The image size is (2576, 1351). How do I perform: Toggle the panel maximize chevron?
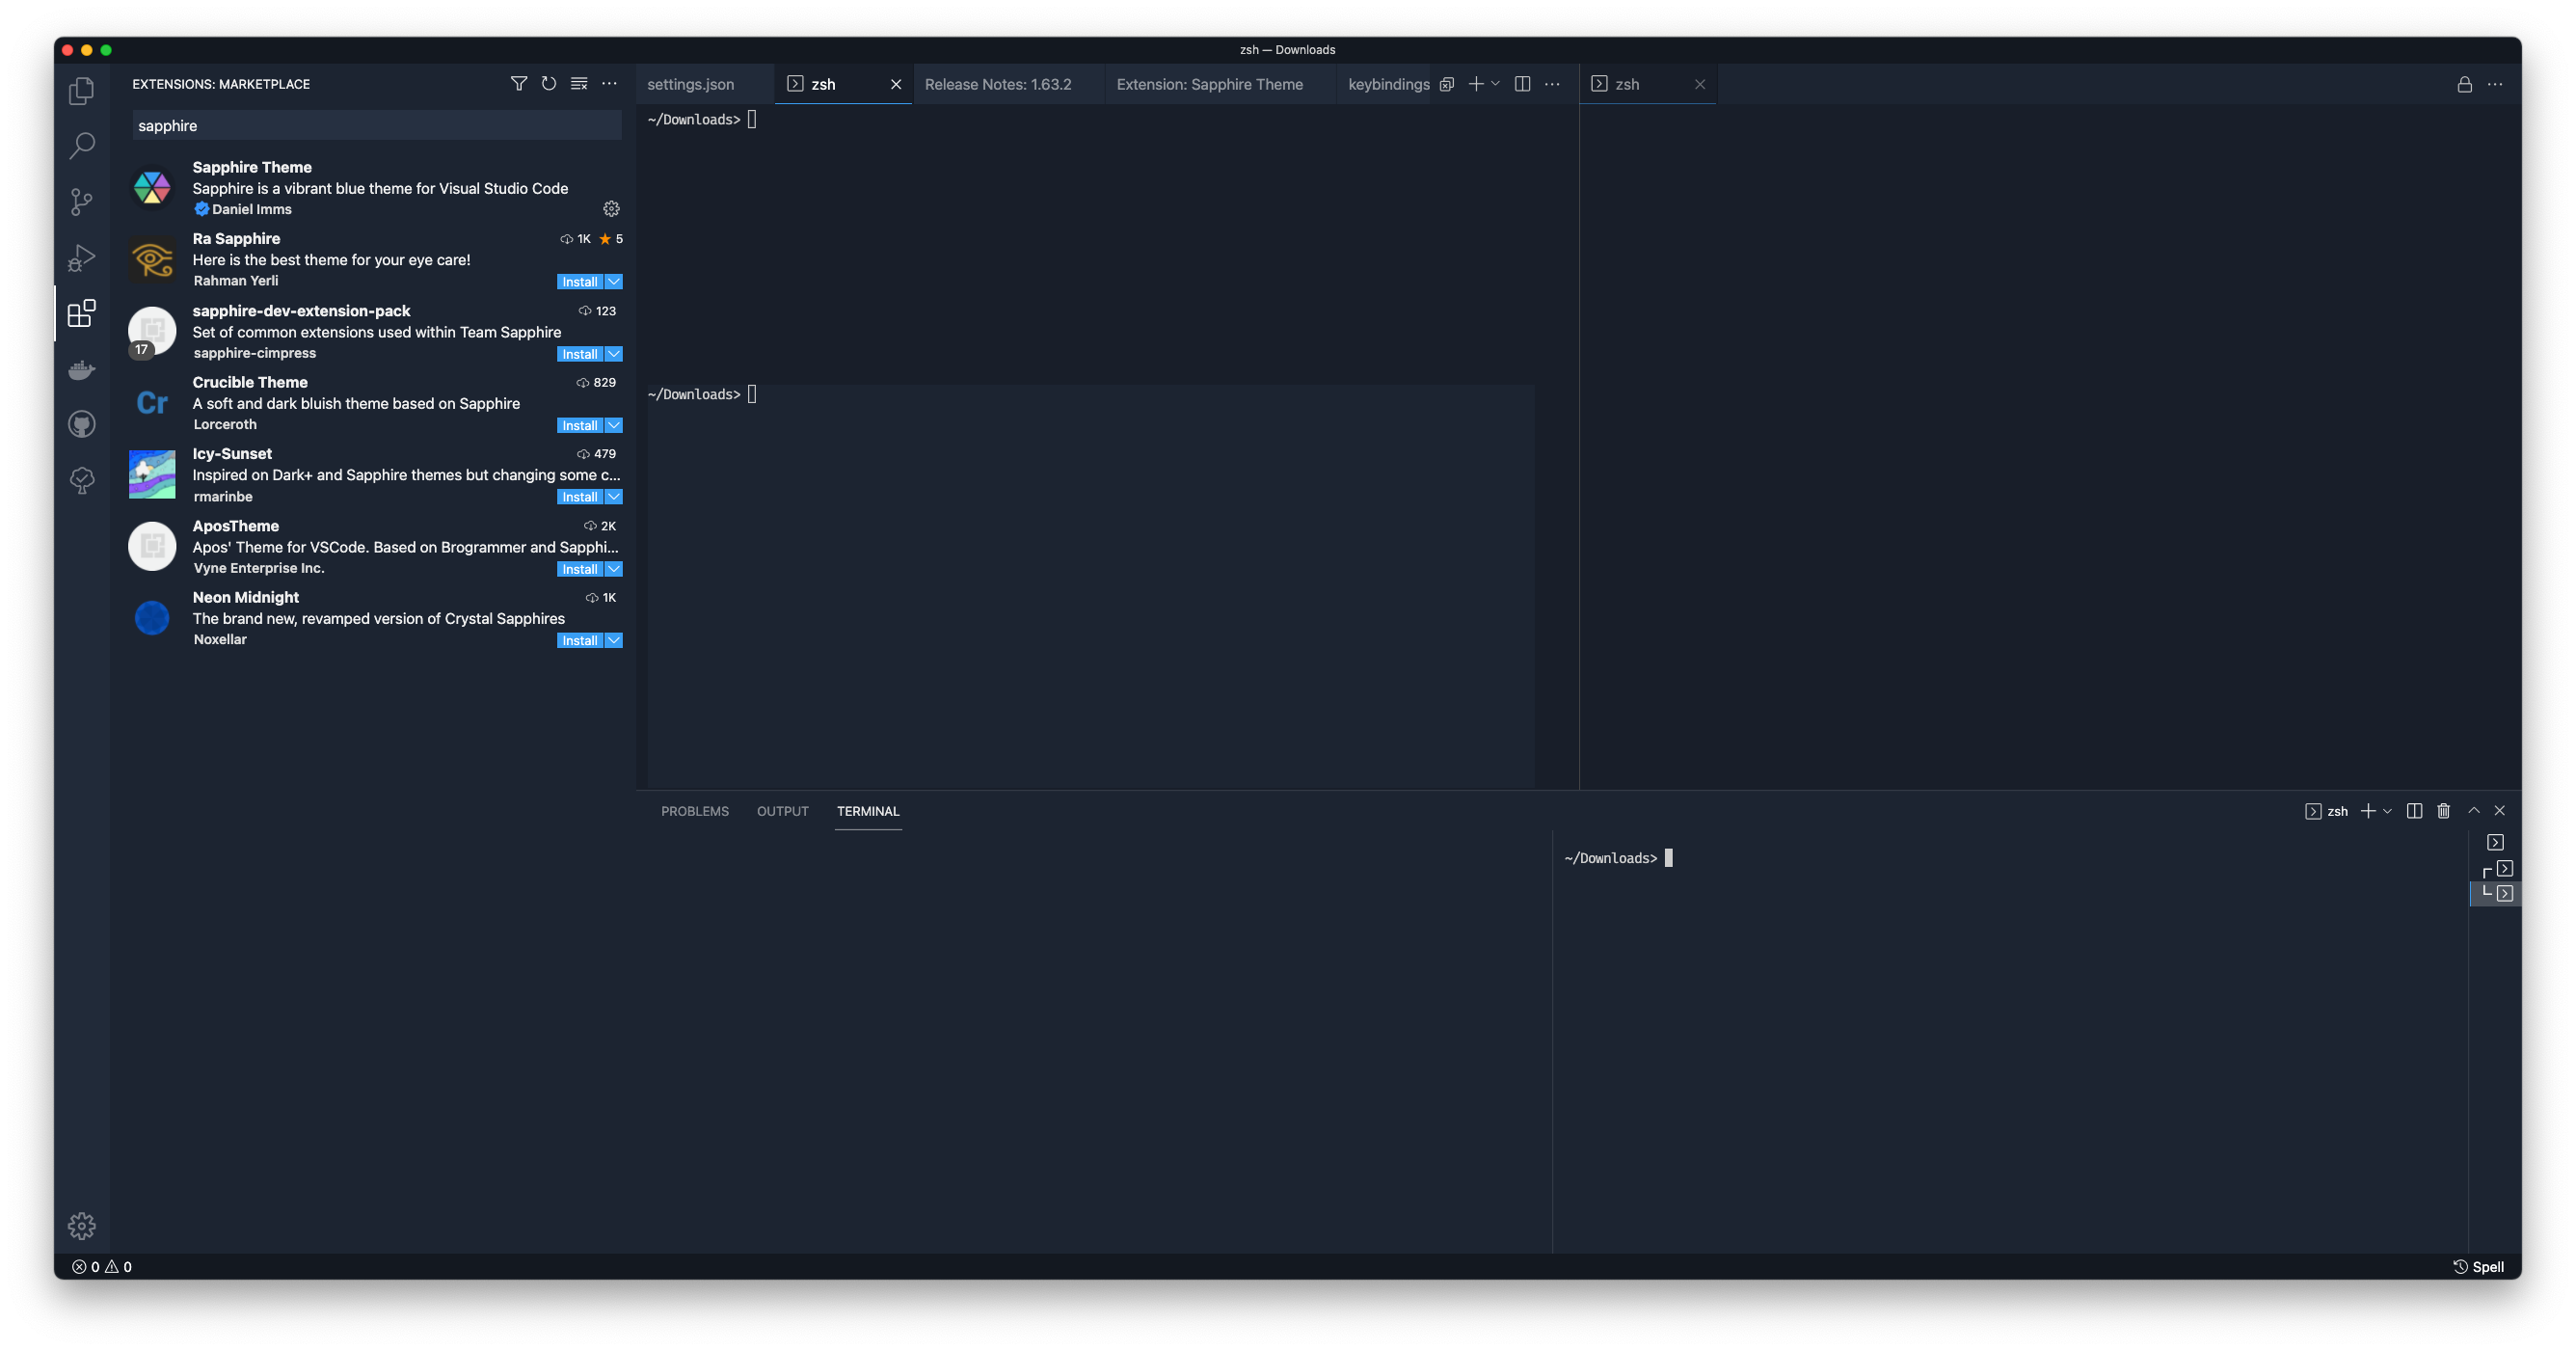(x=2472, y=811)
